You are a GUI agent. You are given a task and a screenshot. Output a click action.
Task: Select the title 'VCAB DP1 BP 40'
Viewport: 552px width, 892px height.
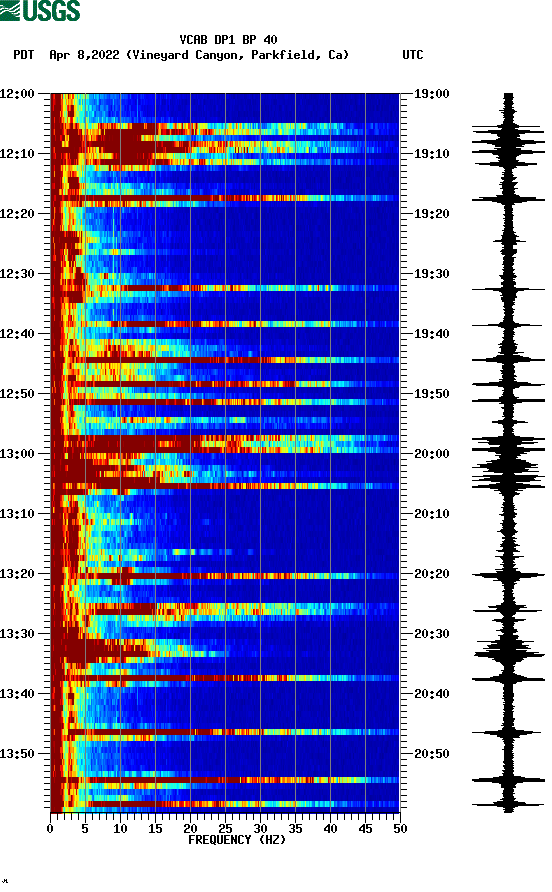[x=228, y=40]
